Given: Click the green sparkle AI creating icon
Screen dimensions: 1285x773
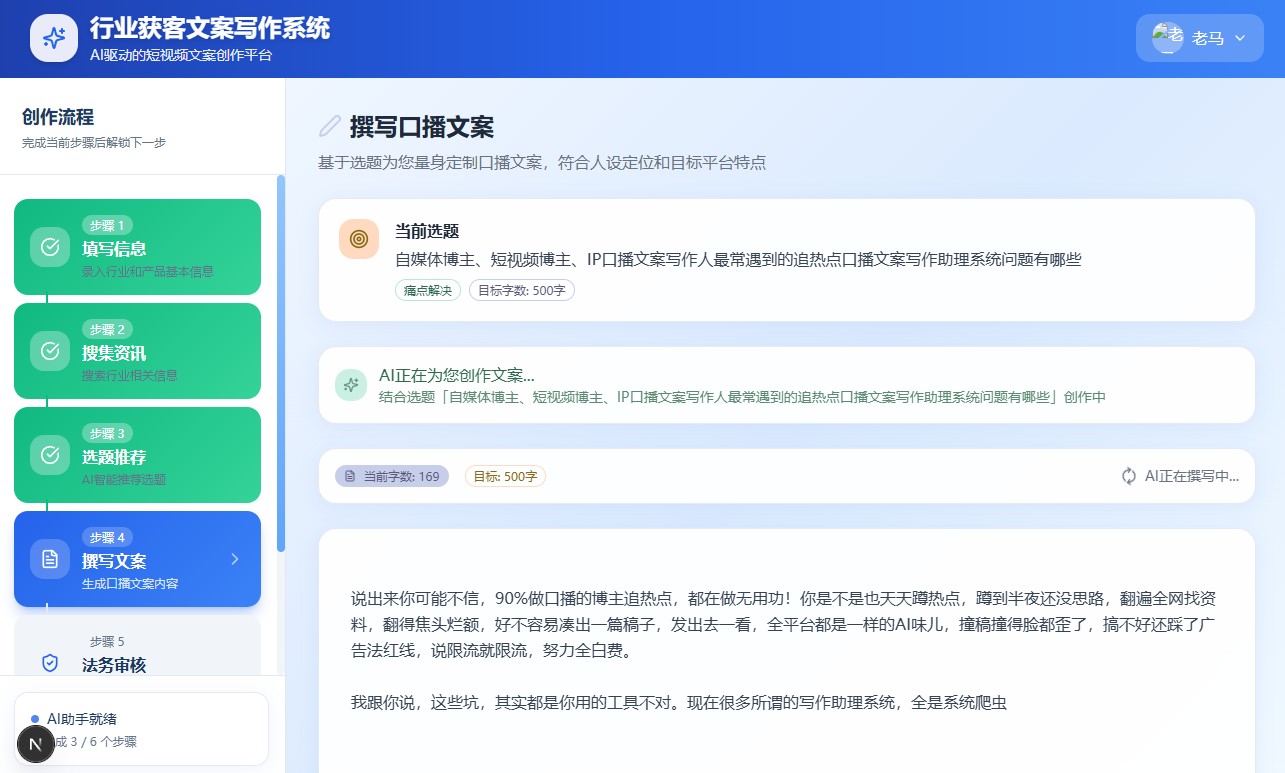Looking at the screenshot, I should click(x=351, y=384).
